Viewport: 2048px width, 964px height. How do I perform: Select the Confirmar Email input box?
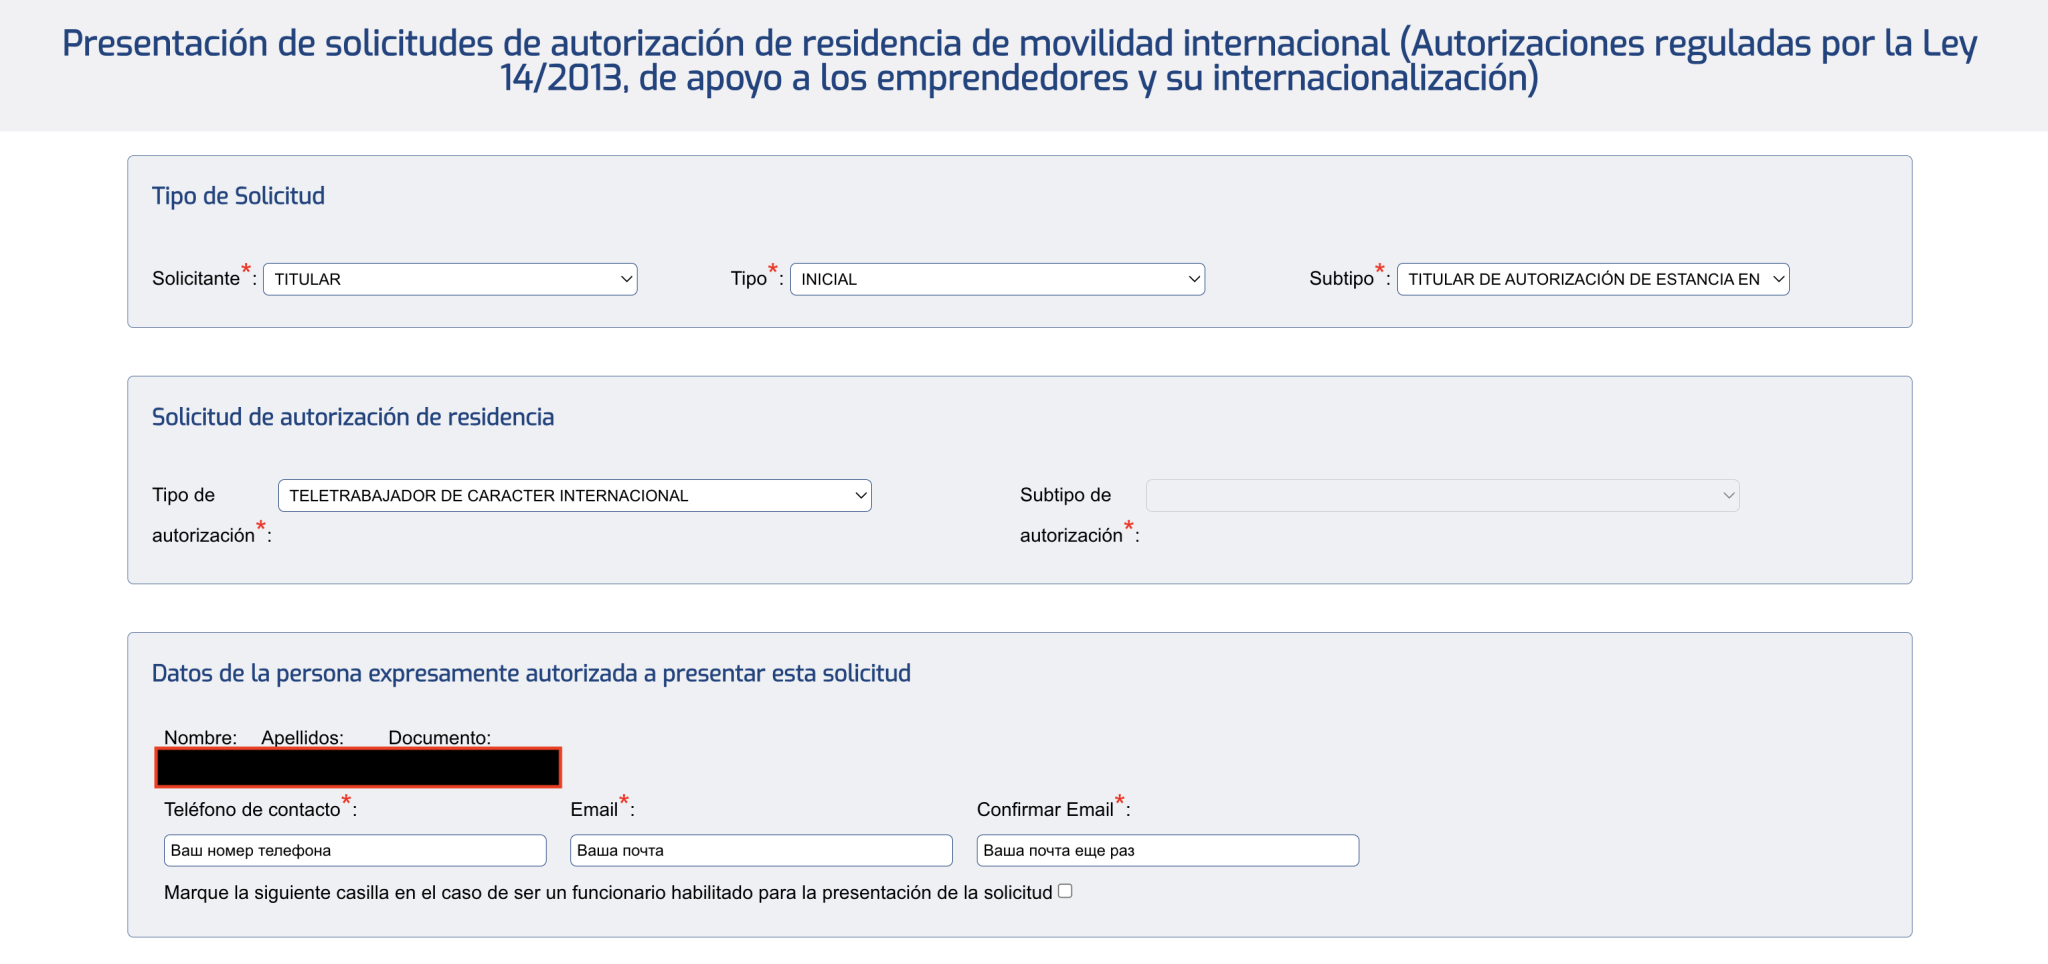click(x=1167, y=851)
